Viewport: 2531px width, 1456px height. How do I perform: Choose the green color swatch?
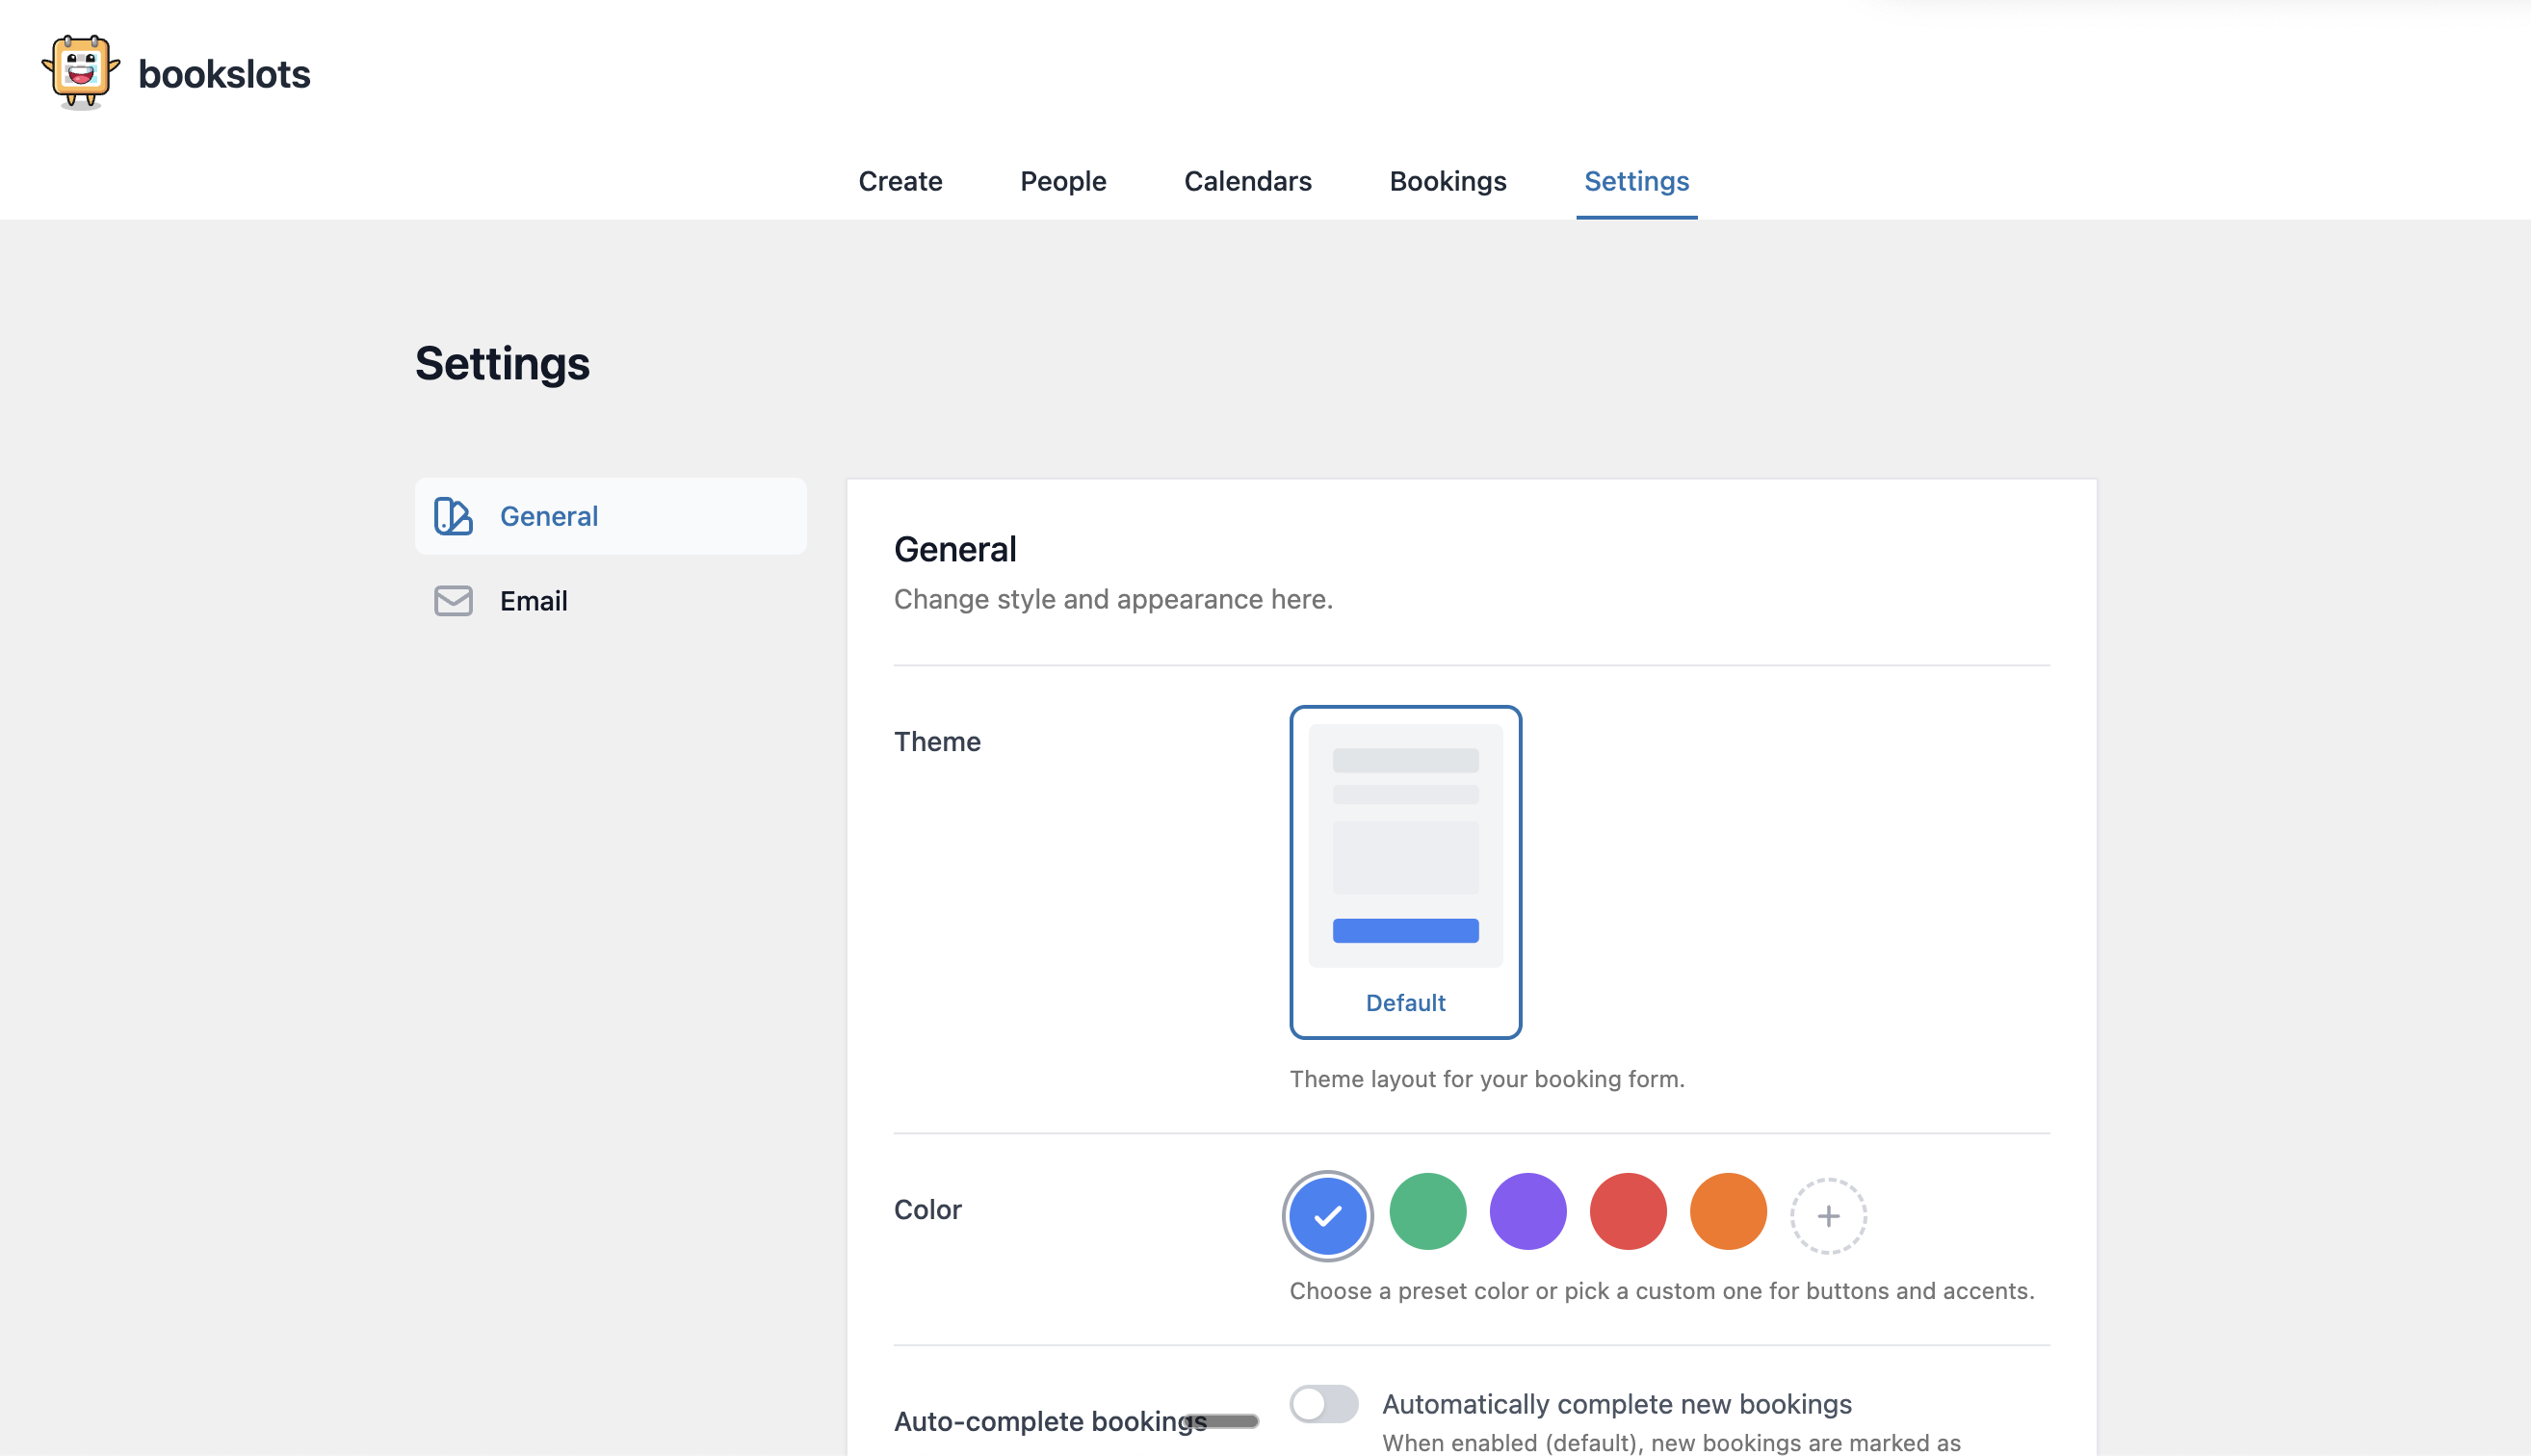[1428, 1212]
